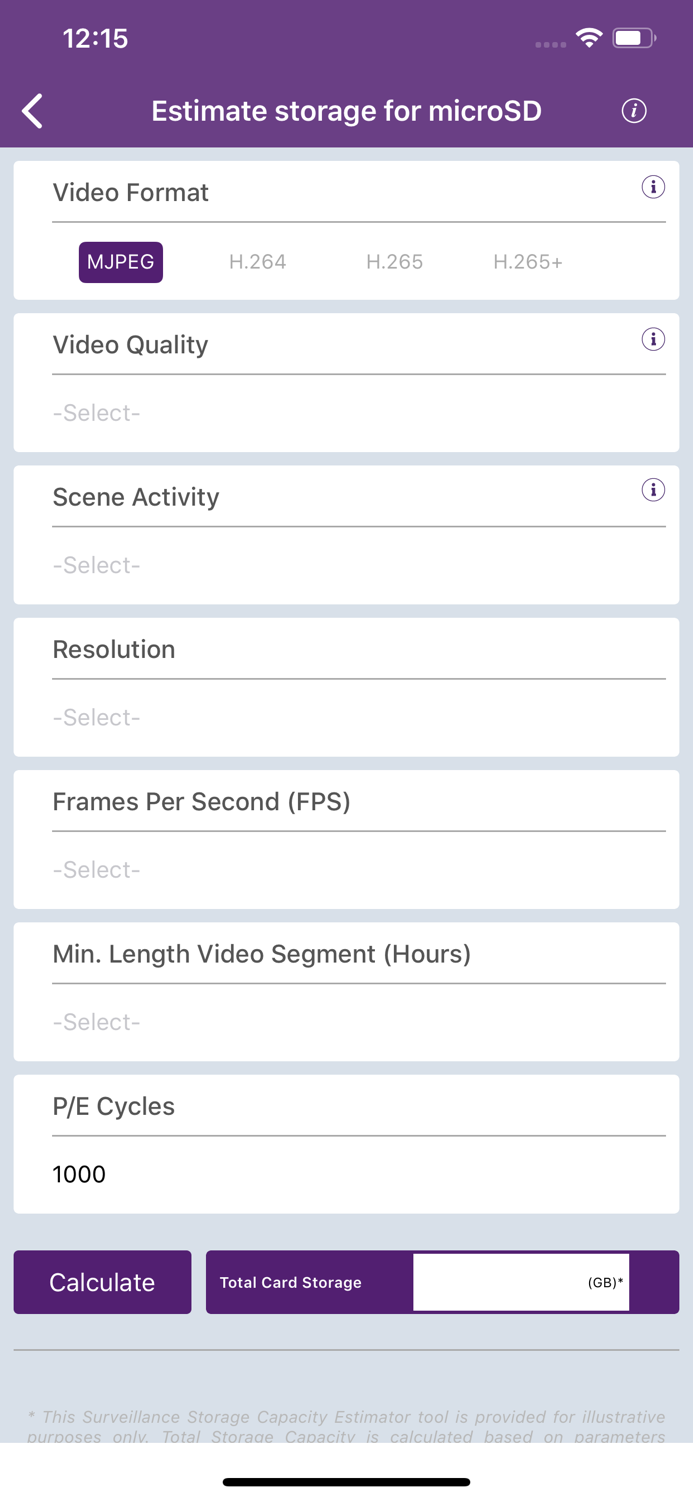Select the H.265 video format

394,262
